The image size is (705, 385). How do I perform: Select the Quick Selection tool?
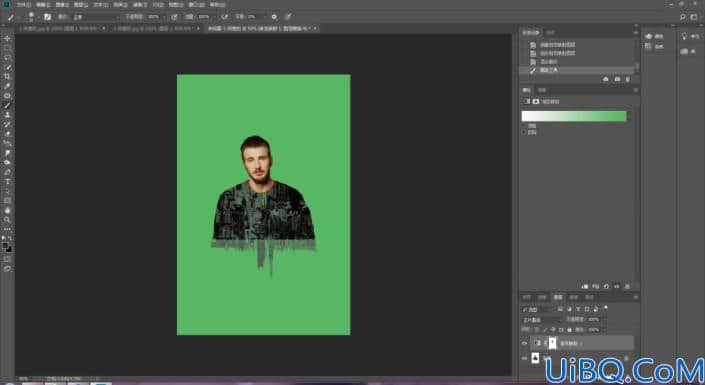tap(7, 67)
